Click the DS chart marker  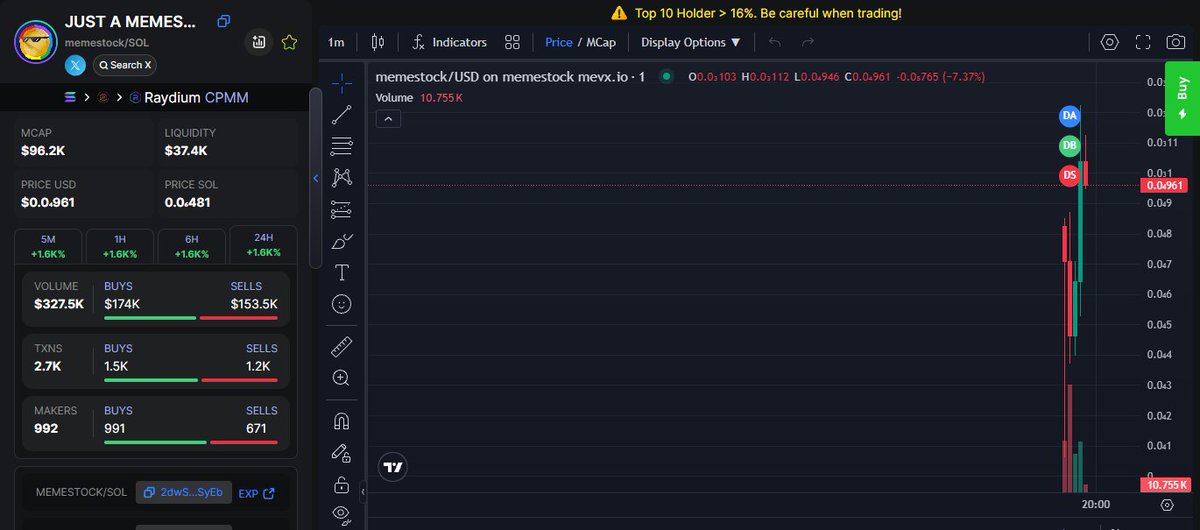point(1070,176)
